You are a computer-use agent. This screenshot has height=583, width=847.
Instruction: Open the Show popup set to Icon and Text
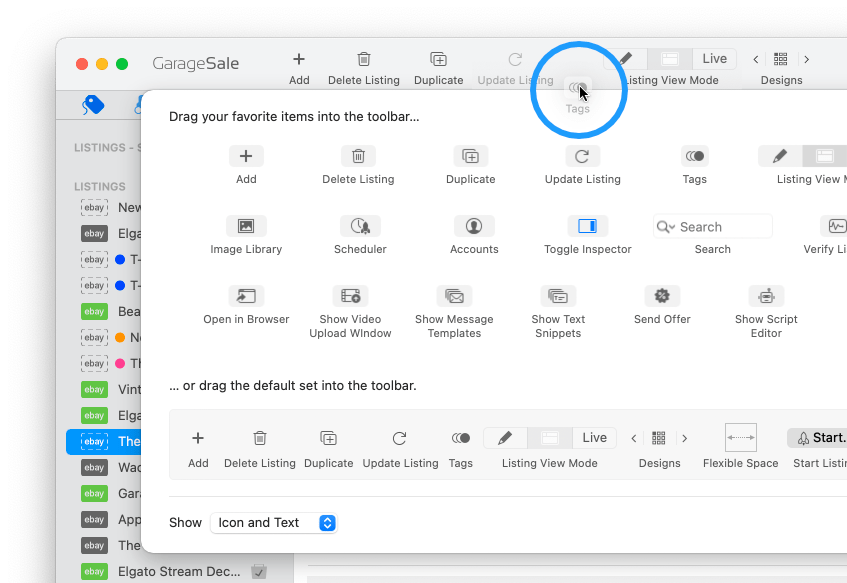pos(274,522)
